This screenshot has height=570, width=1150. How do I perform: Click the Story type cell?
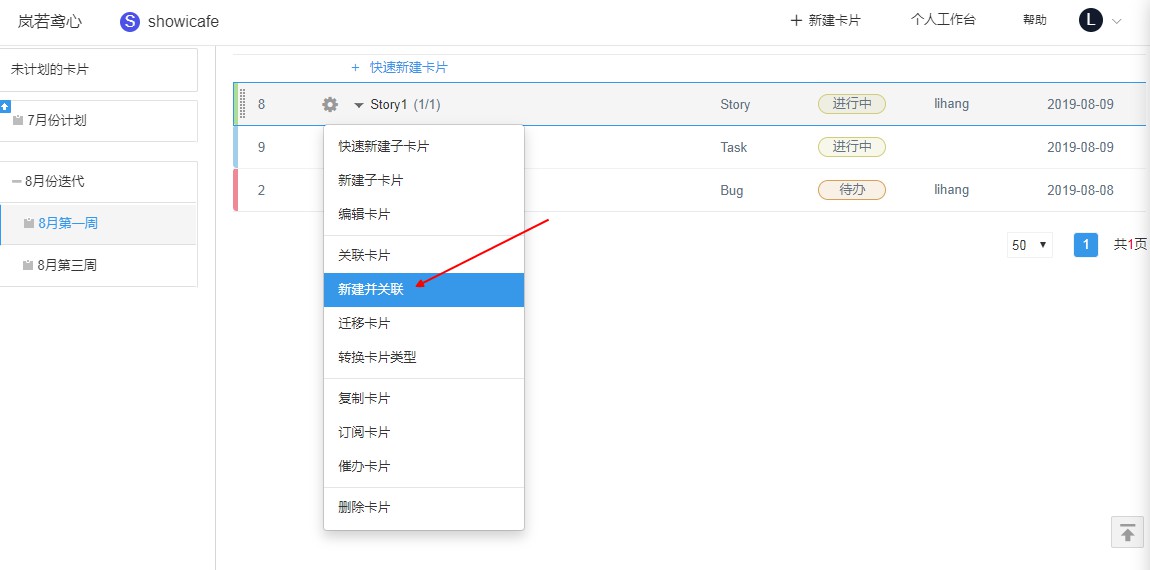(x=735, y=105)
